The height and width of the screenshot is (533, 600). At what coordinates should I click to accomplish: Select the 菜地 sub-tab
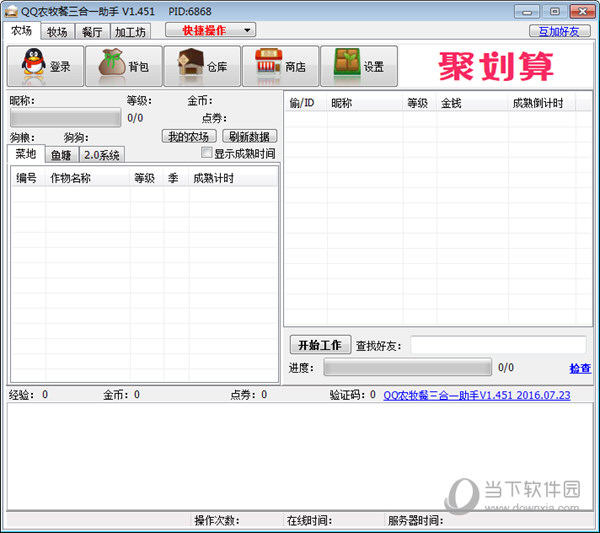(x=26, y=154)
